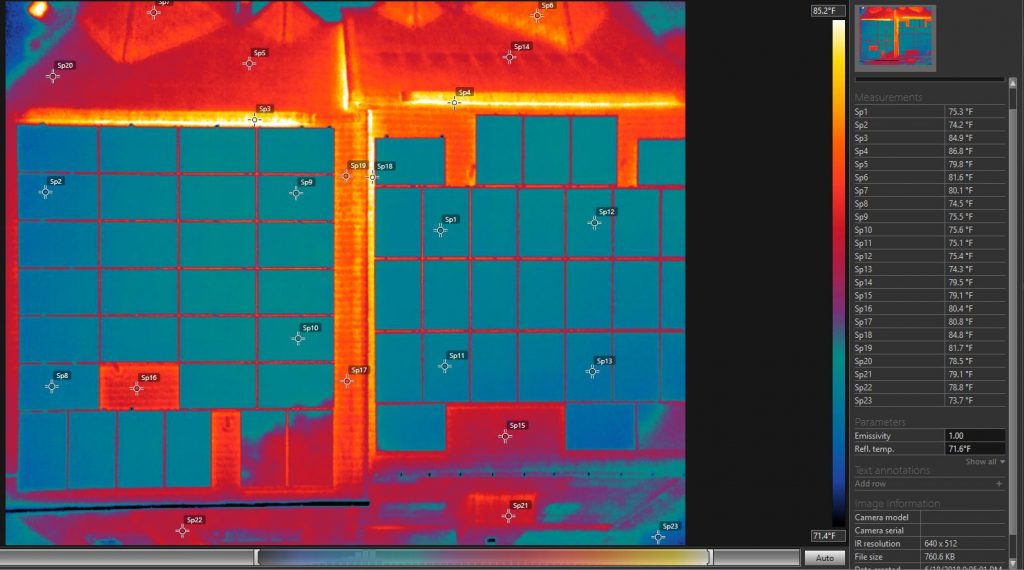This screenshot has width=1024, height=570.
Task: Select the Sp16 row showing 80.4 °F
Action: 929,308
